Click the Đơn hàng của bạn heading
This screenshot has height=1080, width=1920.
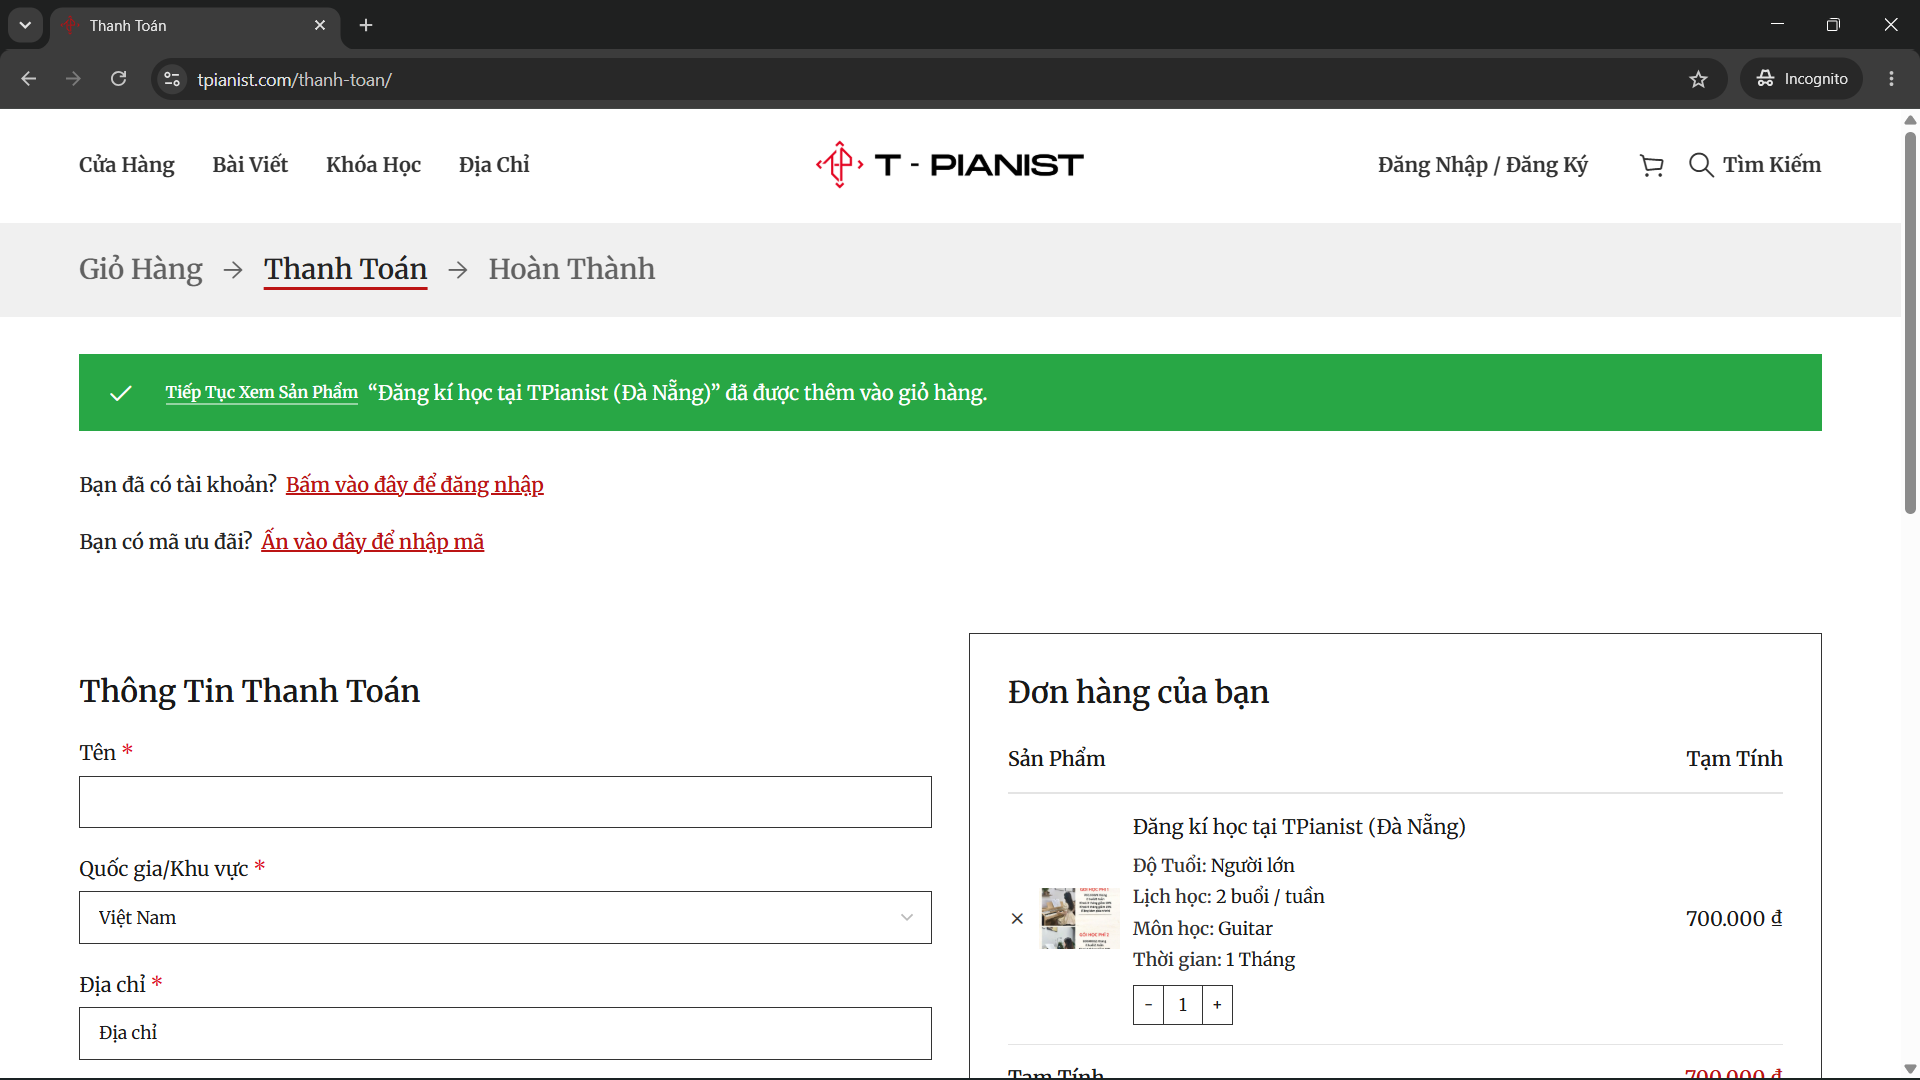point(1138,692)
